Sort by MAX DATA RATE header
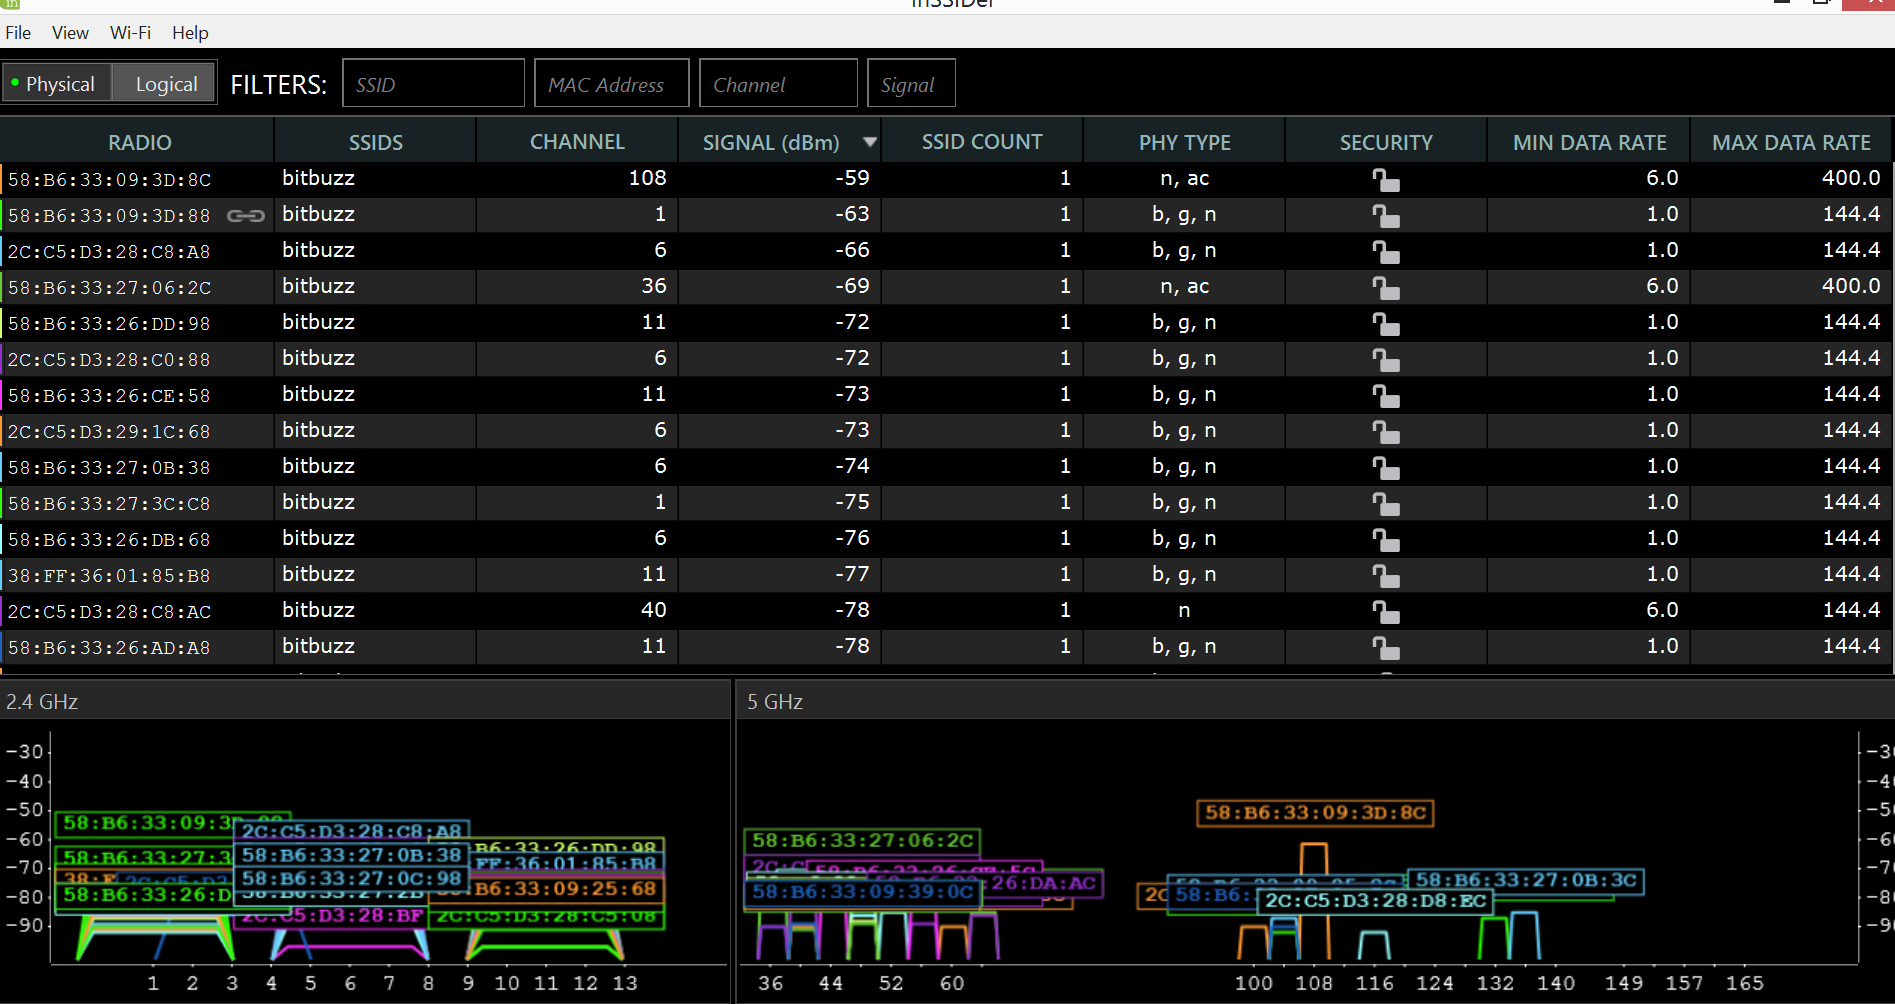Image resolution: width=1895 pixels, height=1004 pixels. coord(1791,142)
